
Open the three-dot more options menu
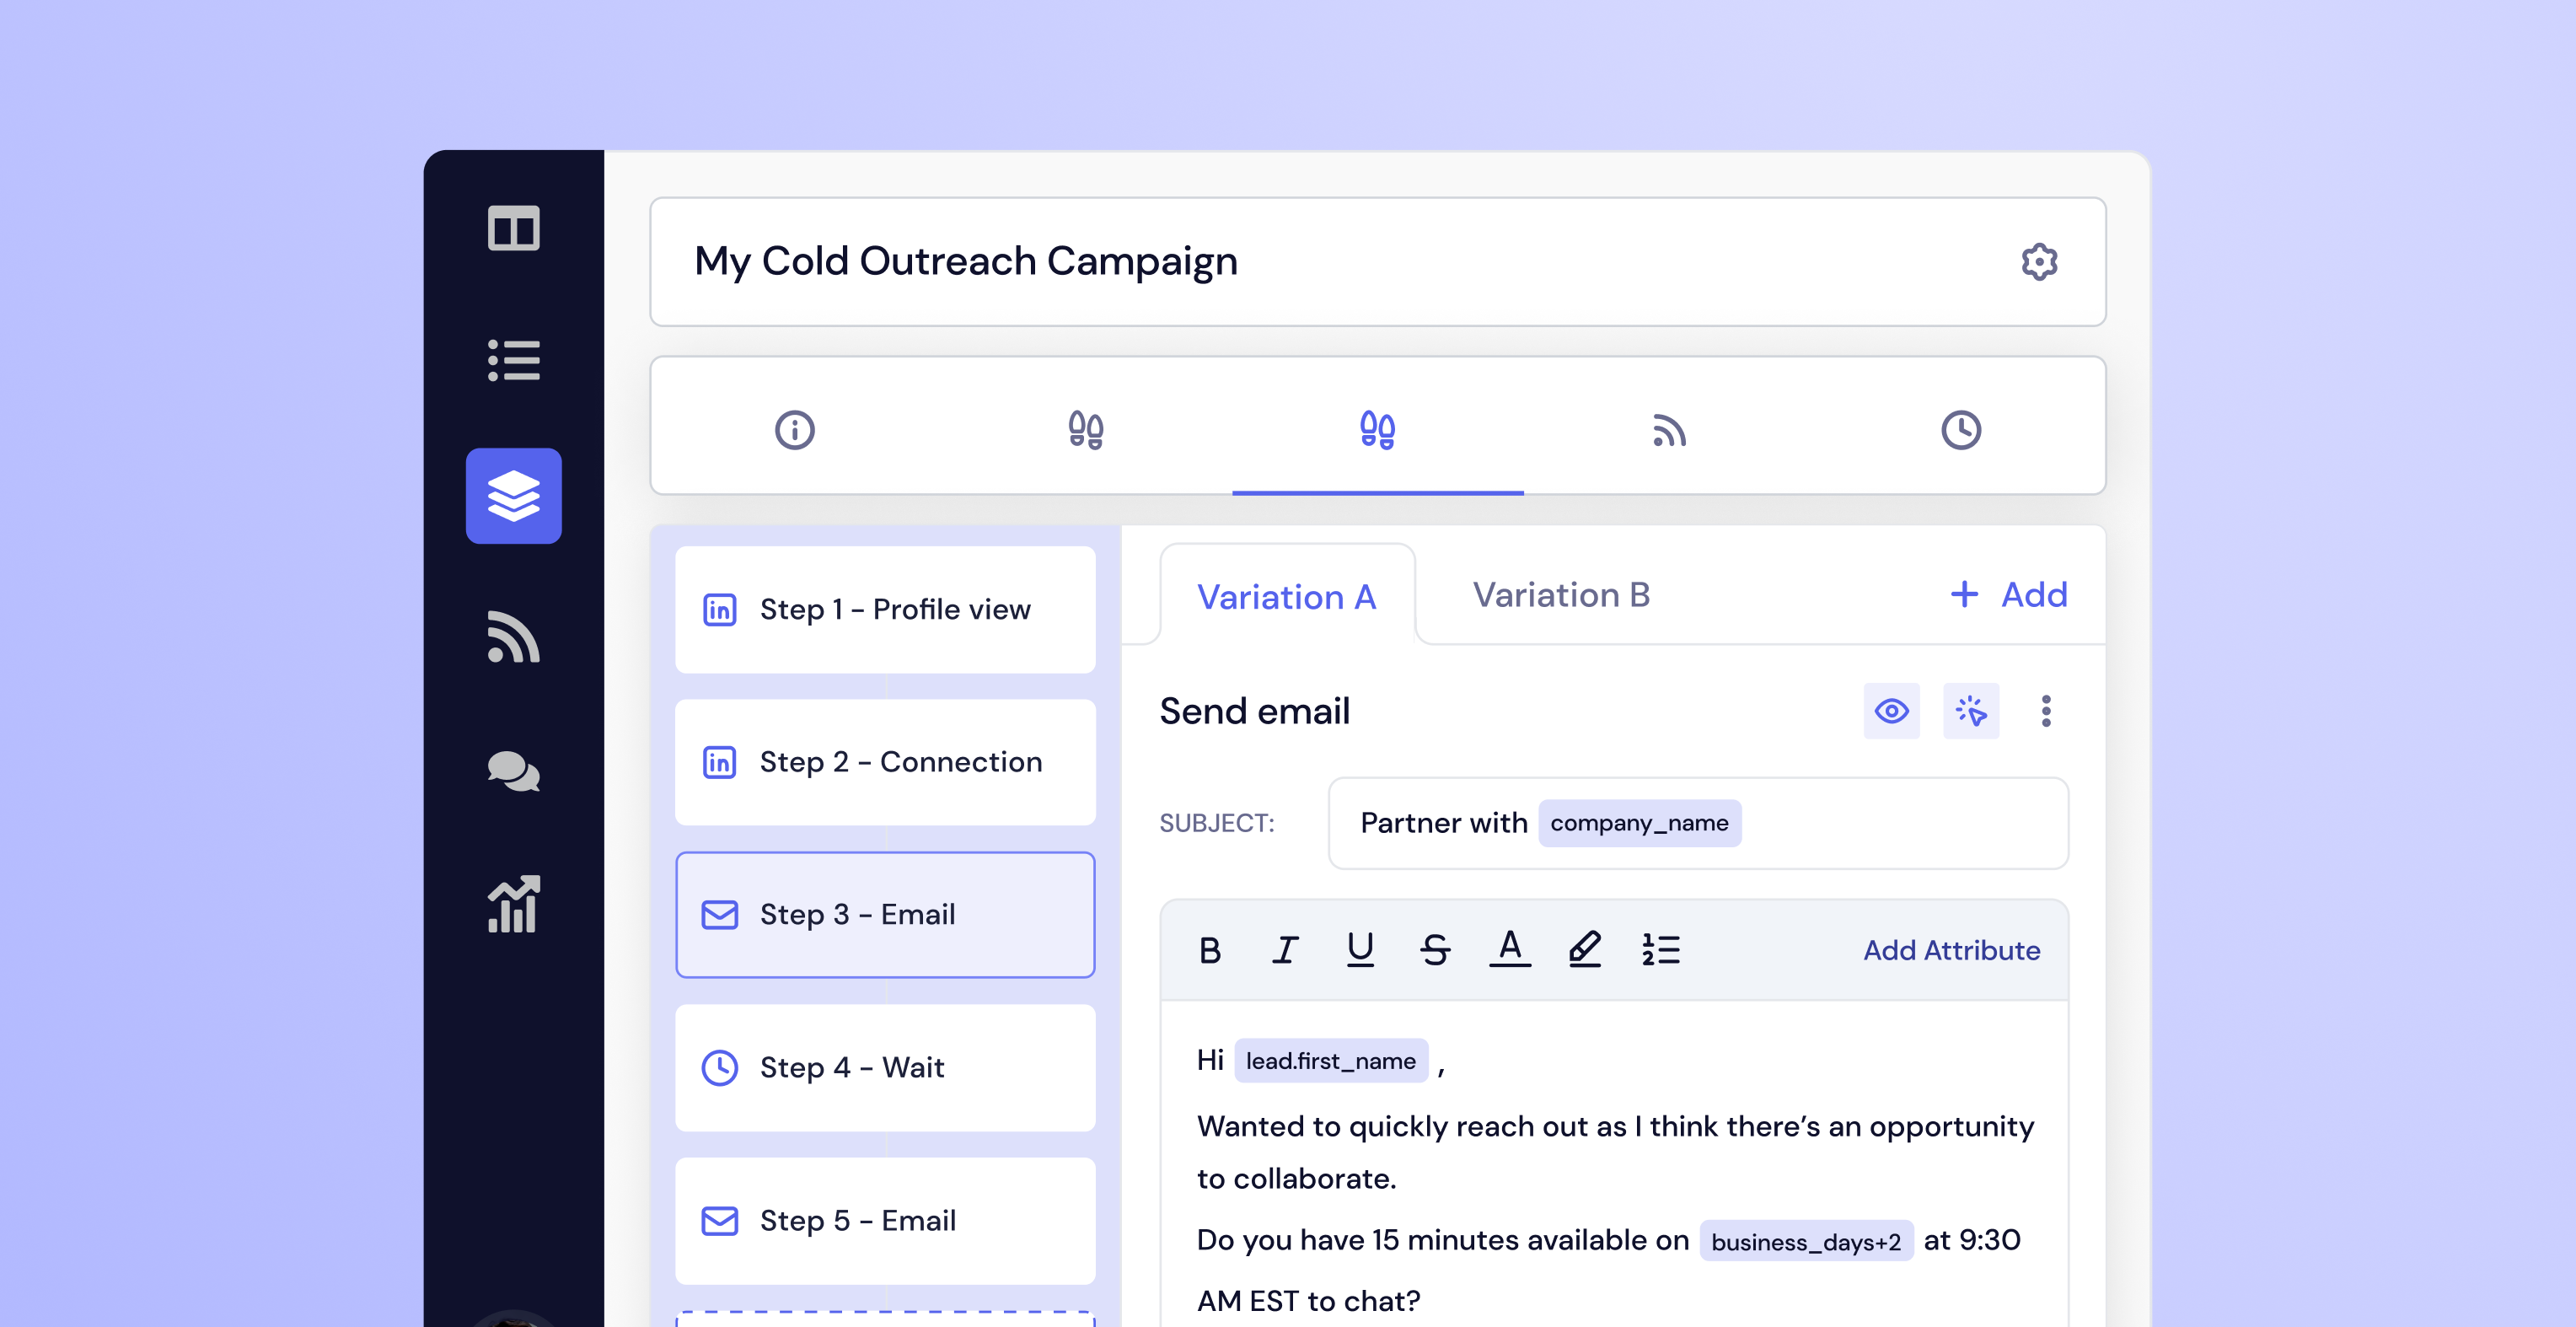click(2046, 711)
